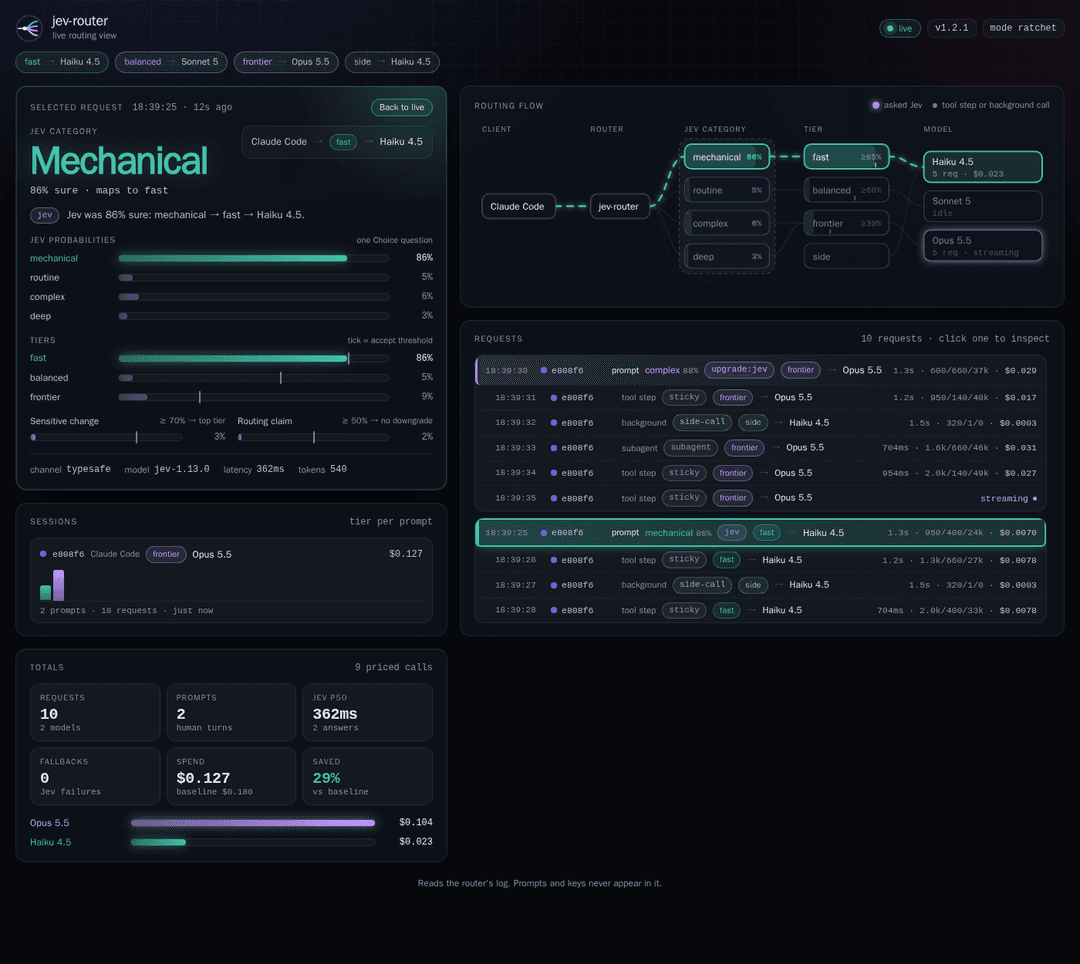Select the side tier node
1080x964 pixels.
coord(847,256)
